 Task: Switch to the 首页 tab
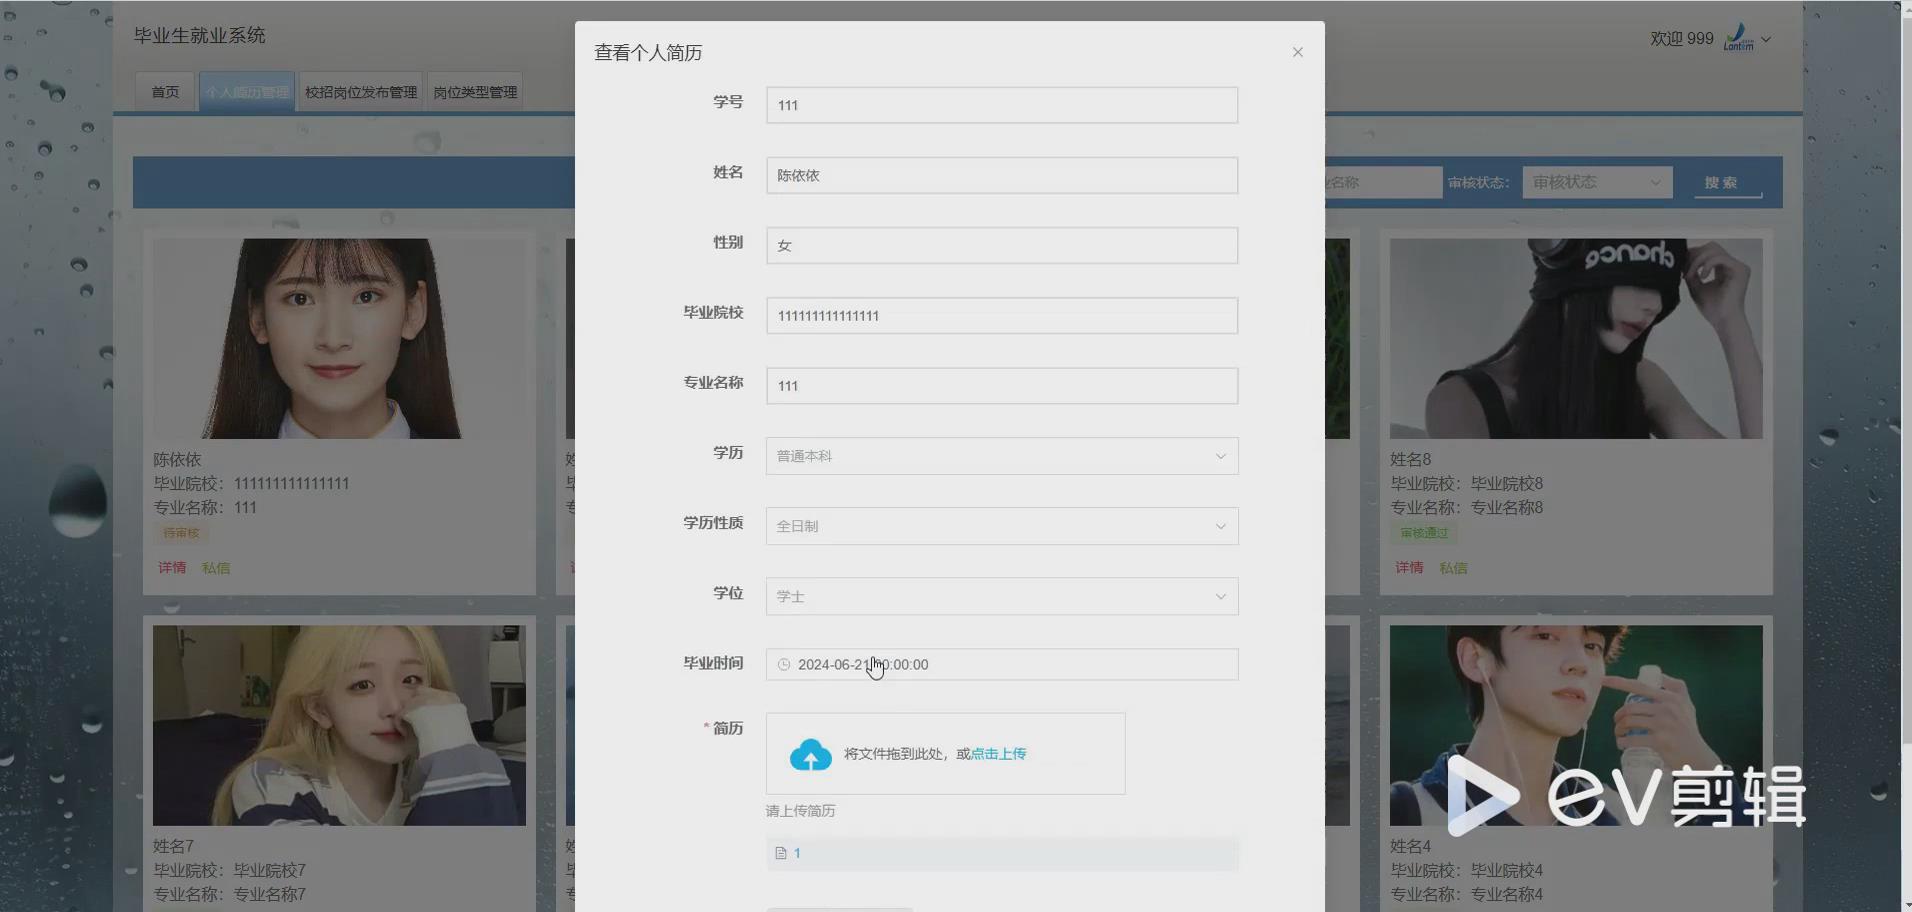point(164,91)
